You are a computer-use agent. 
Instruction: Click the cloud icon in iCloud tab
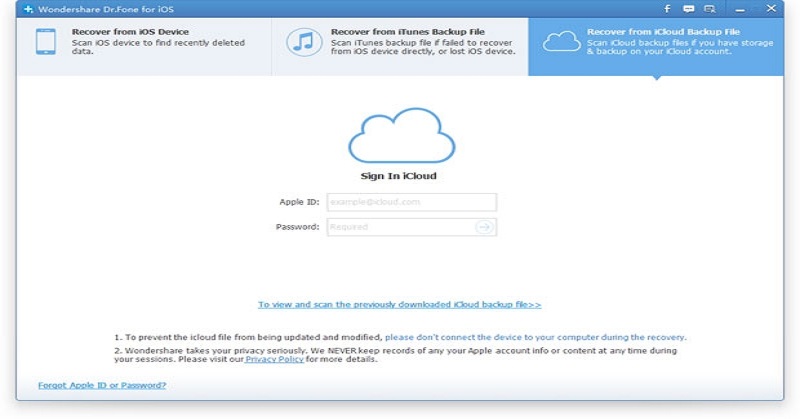pos(561,41)
